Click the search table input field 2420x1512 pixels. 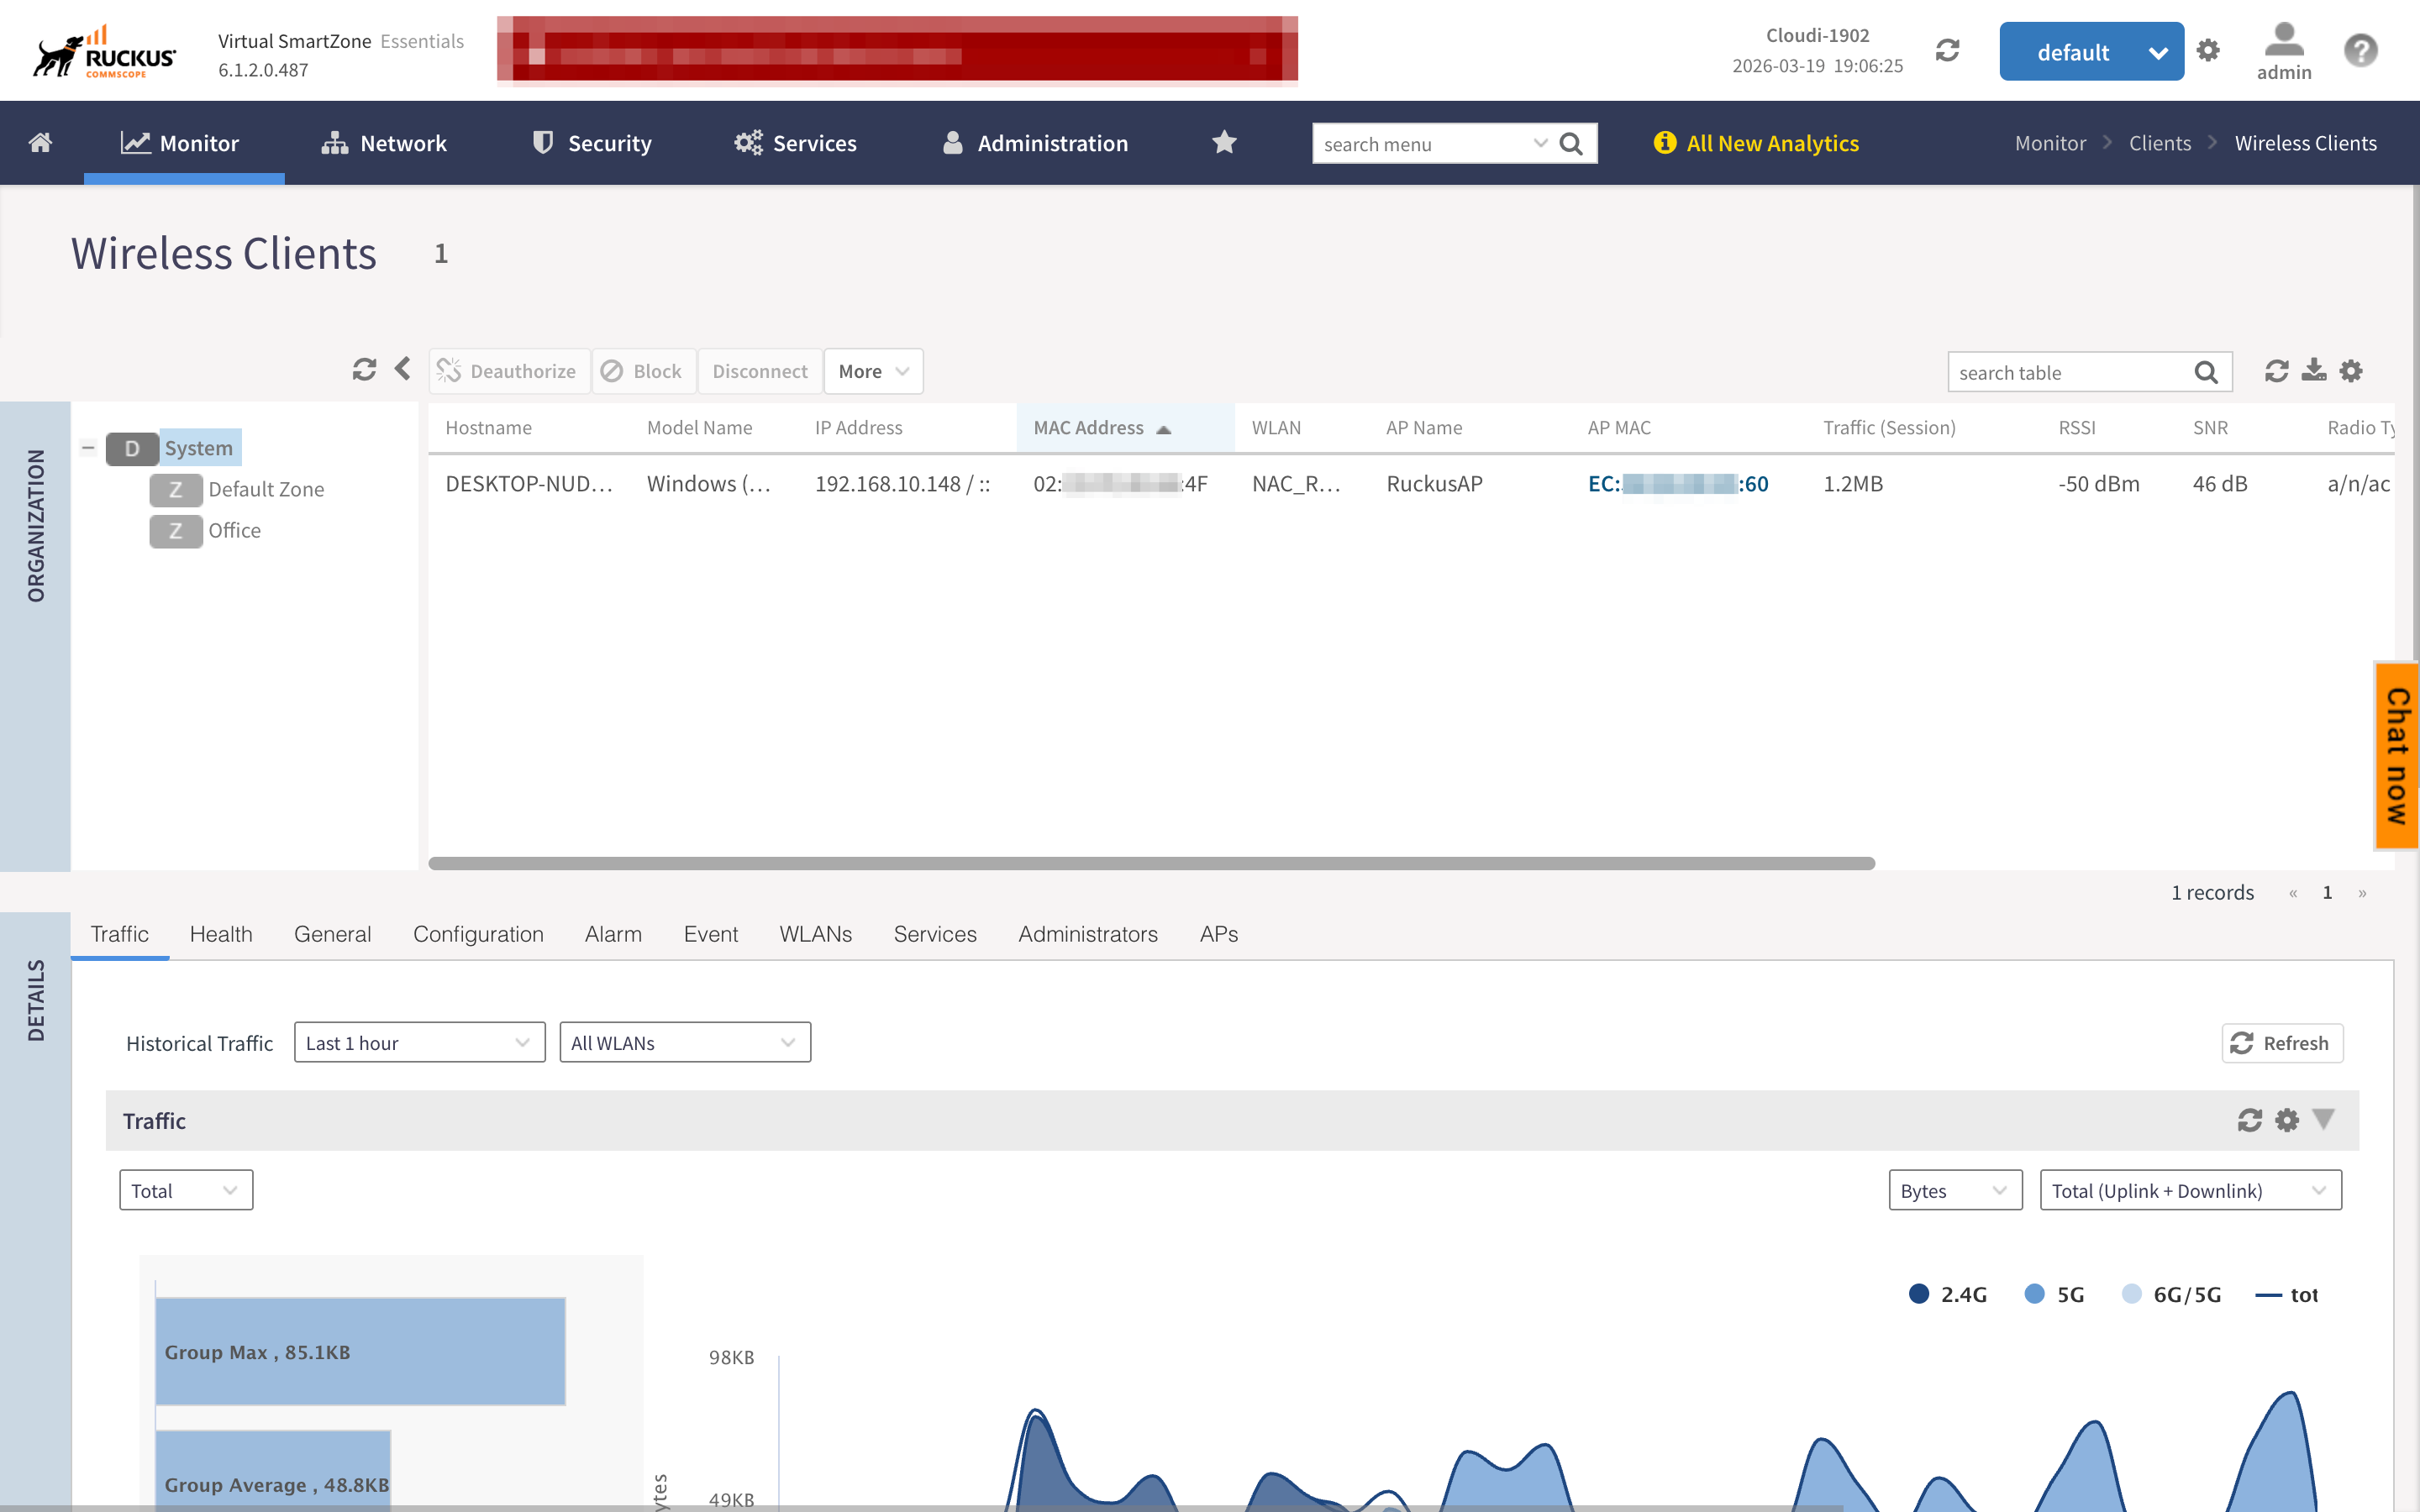pos(2070,372)
